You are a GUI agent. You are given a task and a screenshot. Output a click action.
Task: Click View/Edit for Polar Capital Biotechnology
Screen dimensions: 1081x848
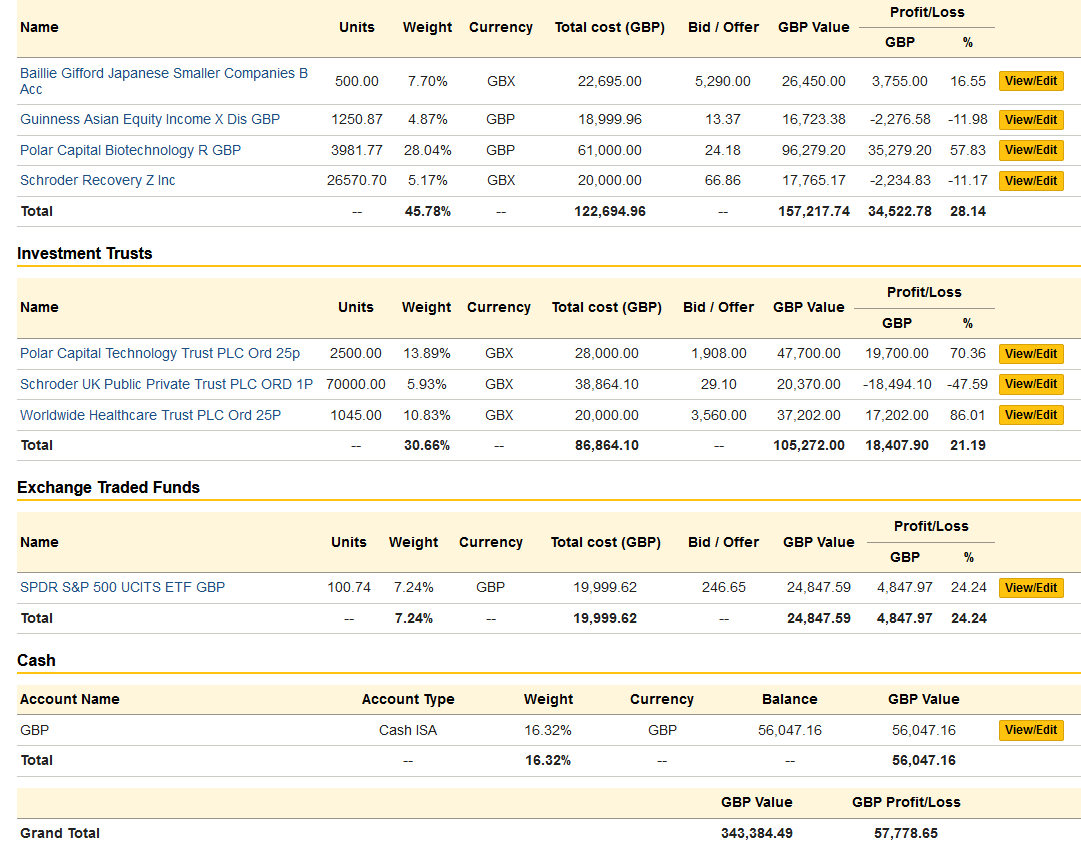pyautogui.click(x=1031, y=150)
